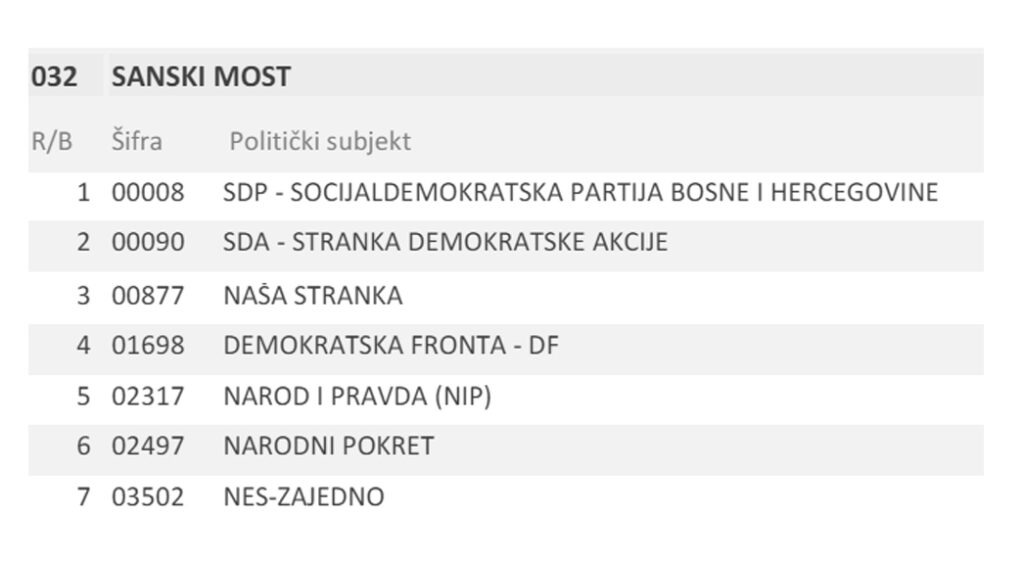1024x563 pixels.
Task: Click party code 03502
Action: 148,497
